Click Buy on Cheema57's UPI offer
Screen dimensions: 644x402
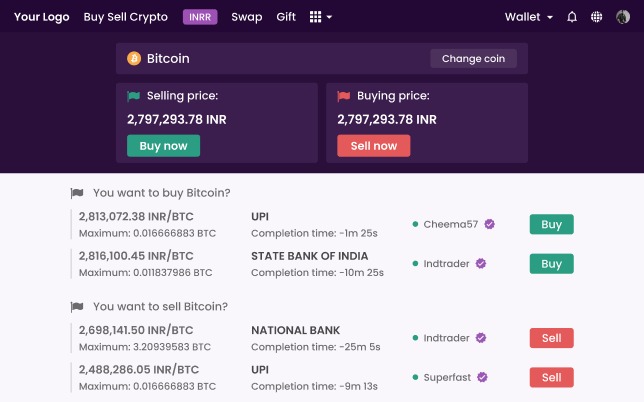pyautogui.click(x=551, y=225)
